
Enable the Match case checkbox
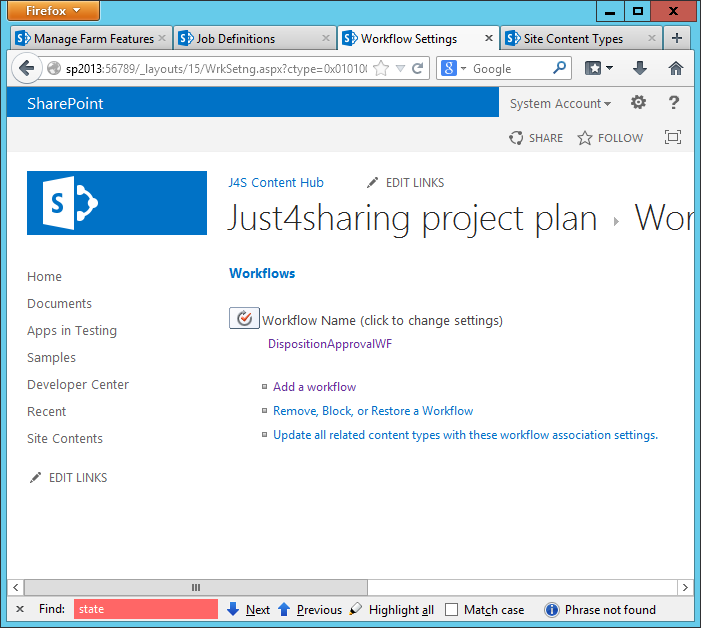pos(452,610)
